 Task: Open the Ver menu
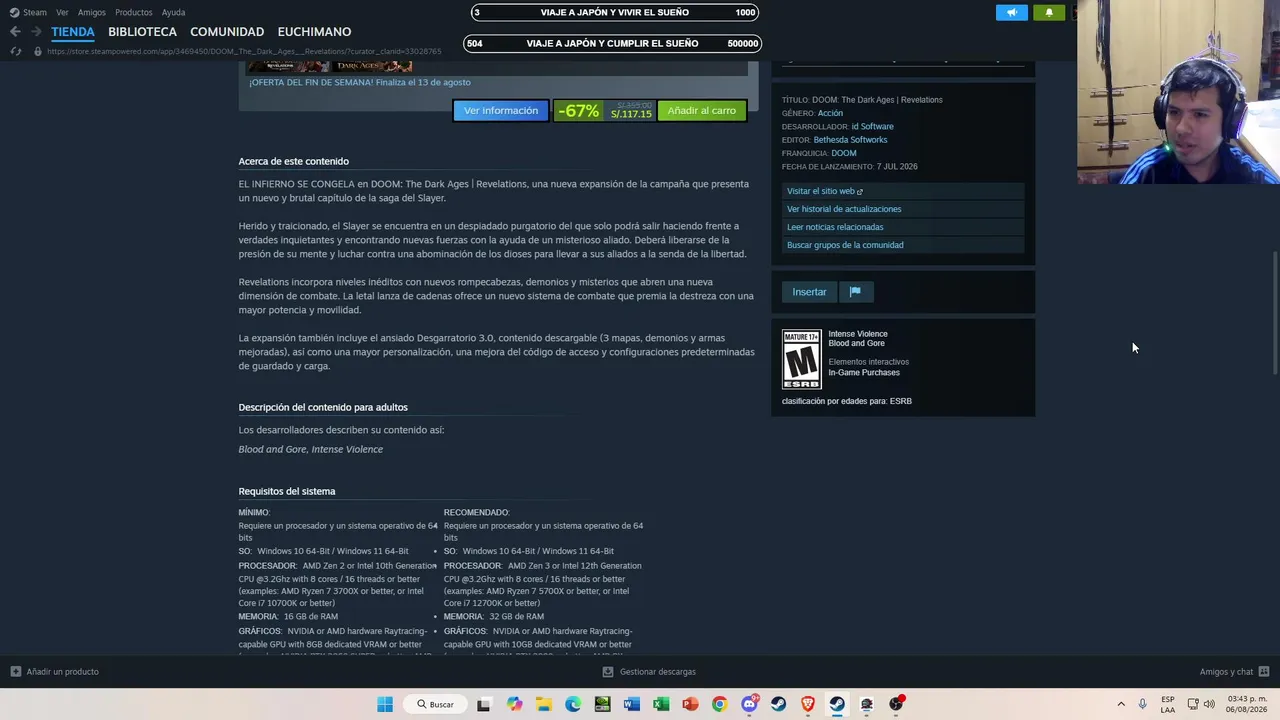pos(62,12)
